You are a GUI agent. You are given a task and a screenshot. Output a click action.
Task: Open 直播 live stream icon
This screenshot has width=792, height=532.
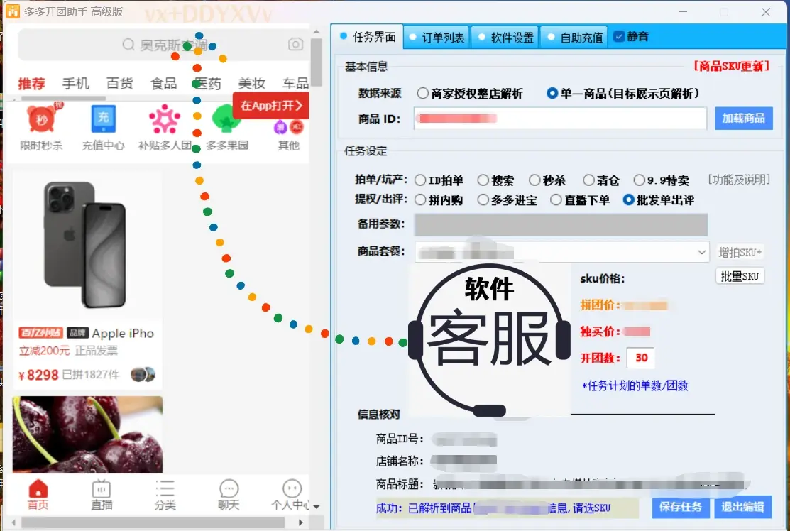[101, 494]
